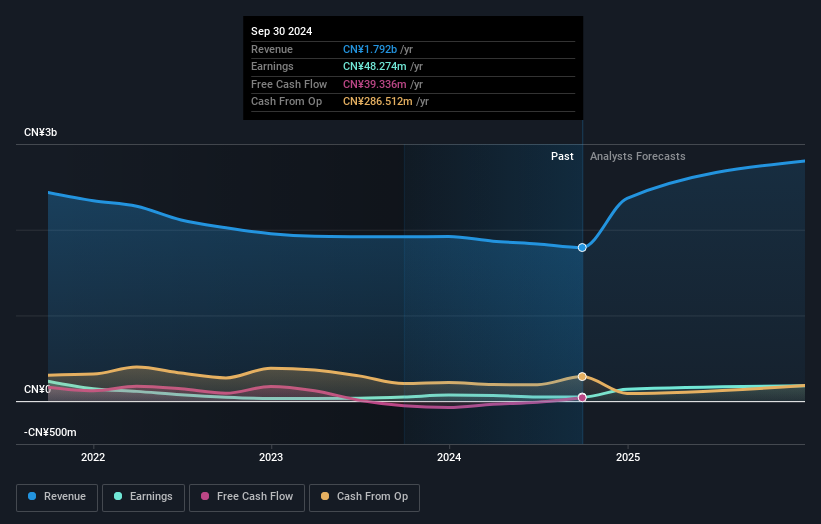Screen dimensions: 821x524
Task: Click the CN¥1.792b revenue value
Action: 370,49
